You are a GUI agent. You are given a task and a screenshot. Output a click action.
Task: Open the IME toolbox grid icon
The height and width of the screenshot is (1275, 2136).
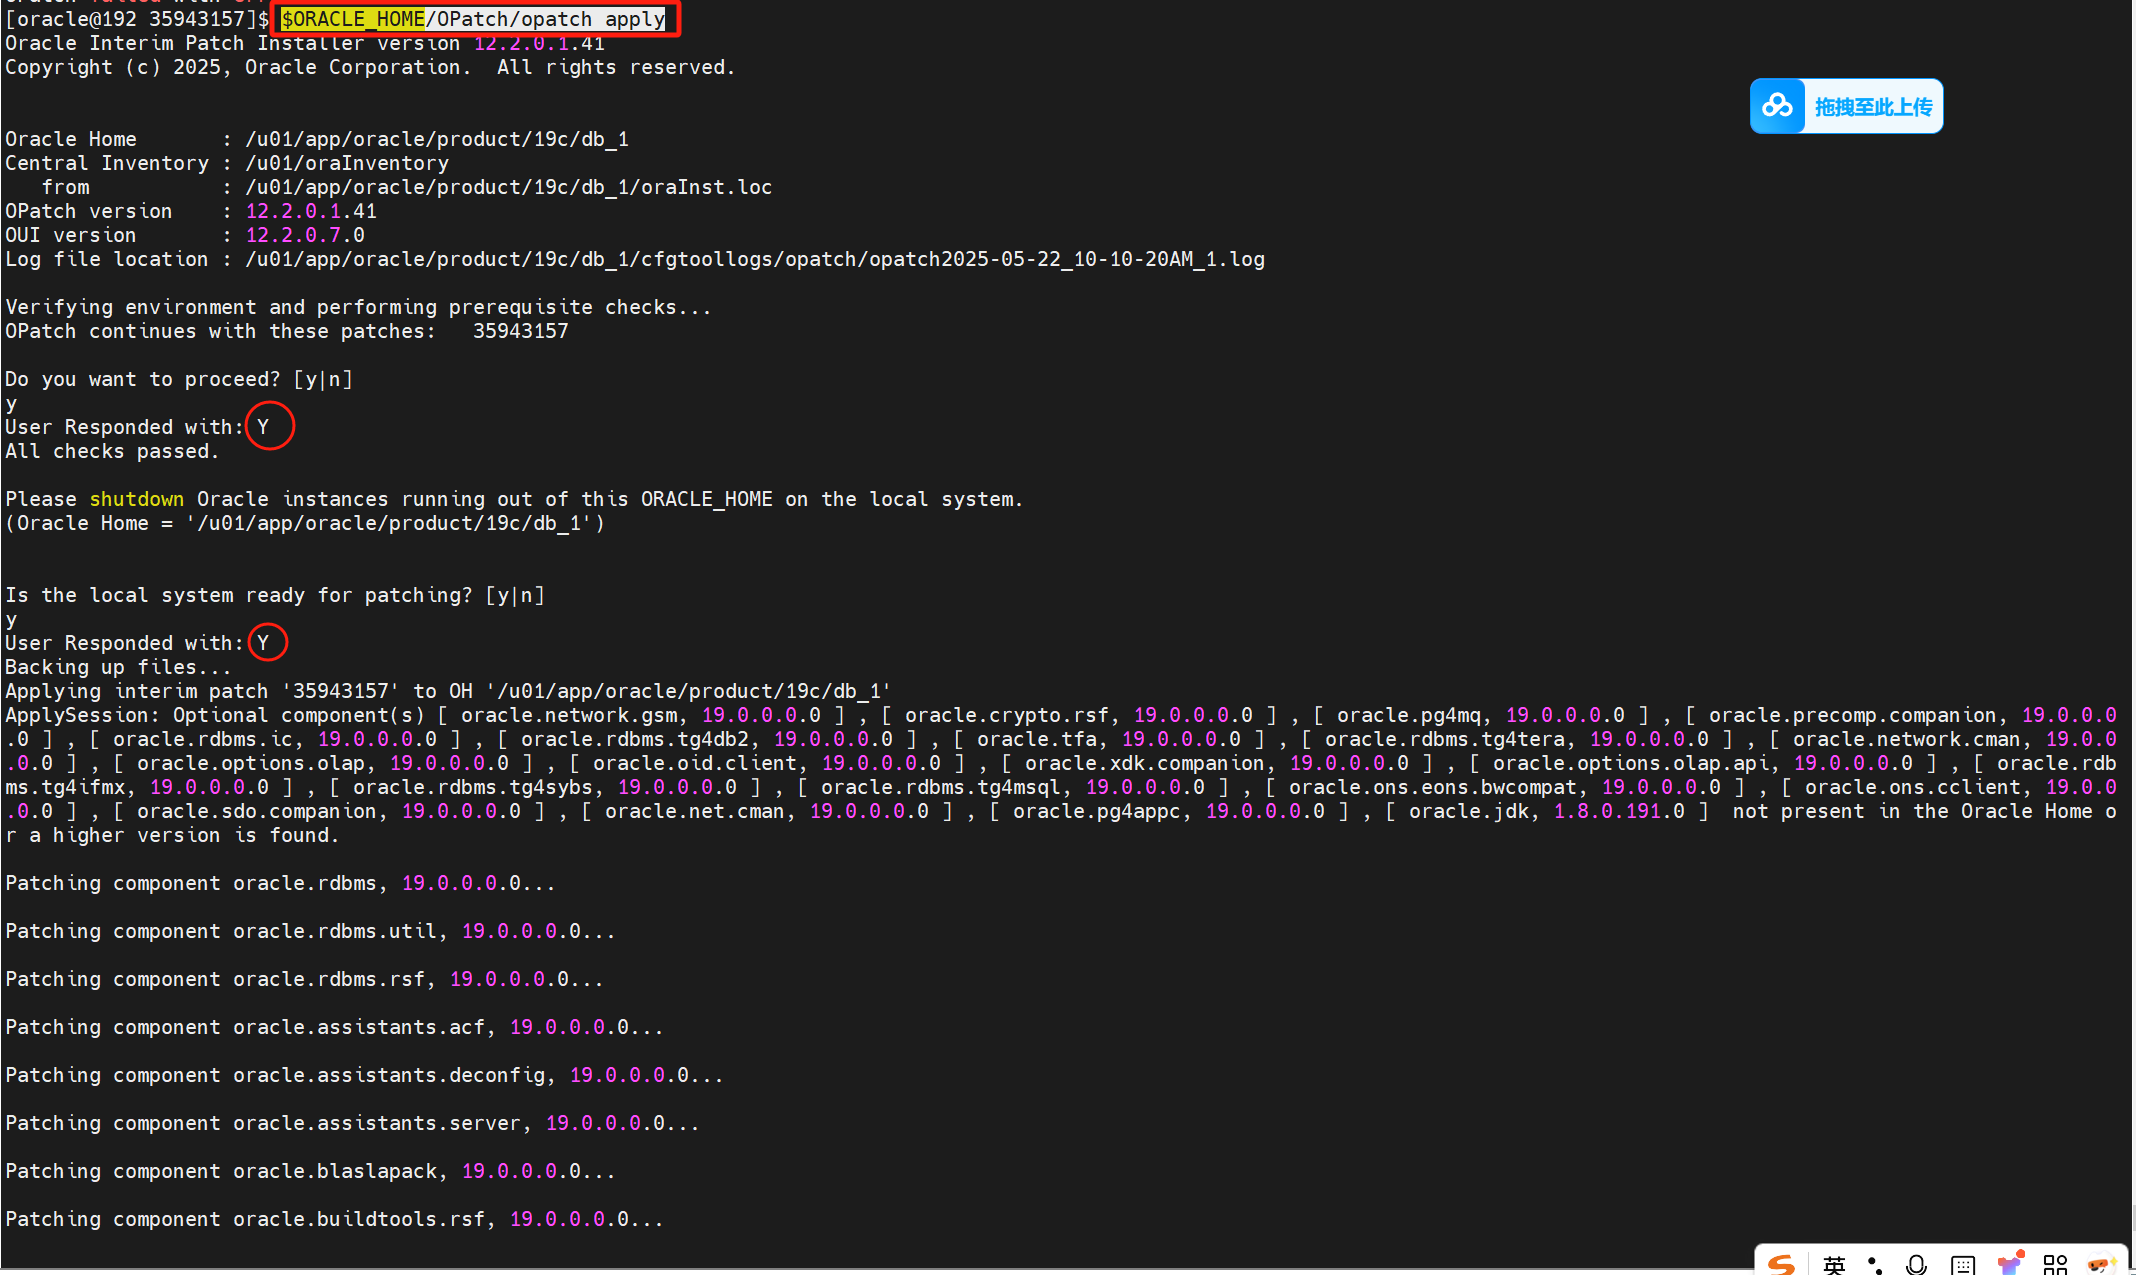2055,1265
